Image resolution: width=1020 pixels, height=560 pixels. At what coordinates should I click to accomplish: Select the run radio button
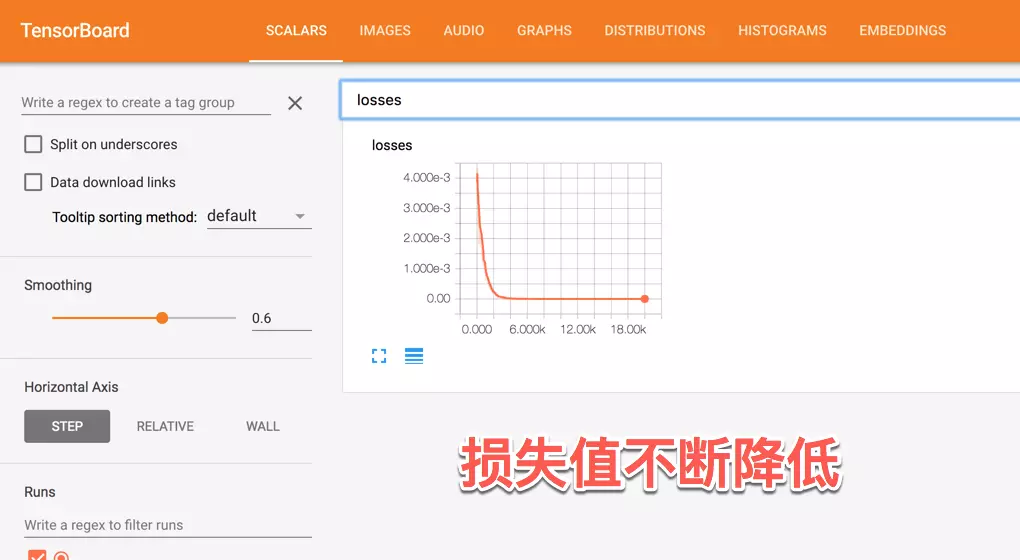pos(61,556)
